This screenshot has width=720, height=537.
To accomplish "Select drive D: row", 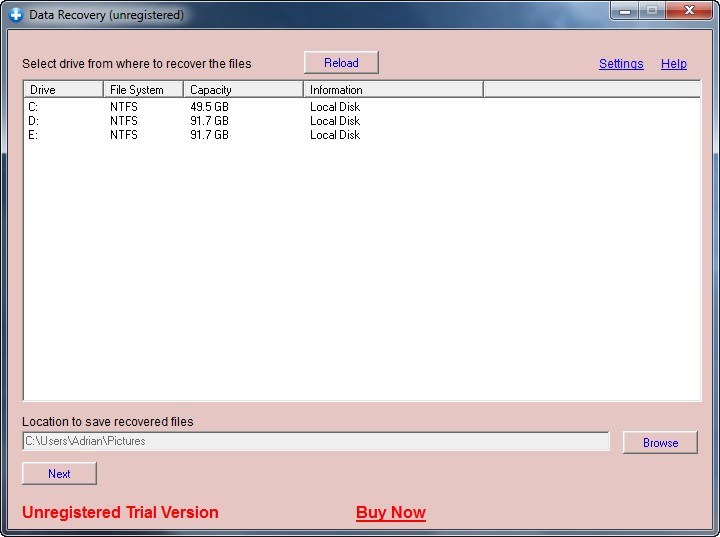I will [362, 121].
